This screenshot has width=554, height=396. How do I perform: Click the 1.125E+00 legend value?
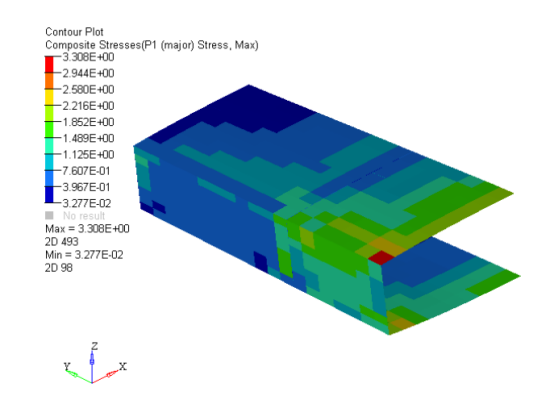pyautogui.click(x=88, y=154)
